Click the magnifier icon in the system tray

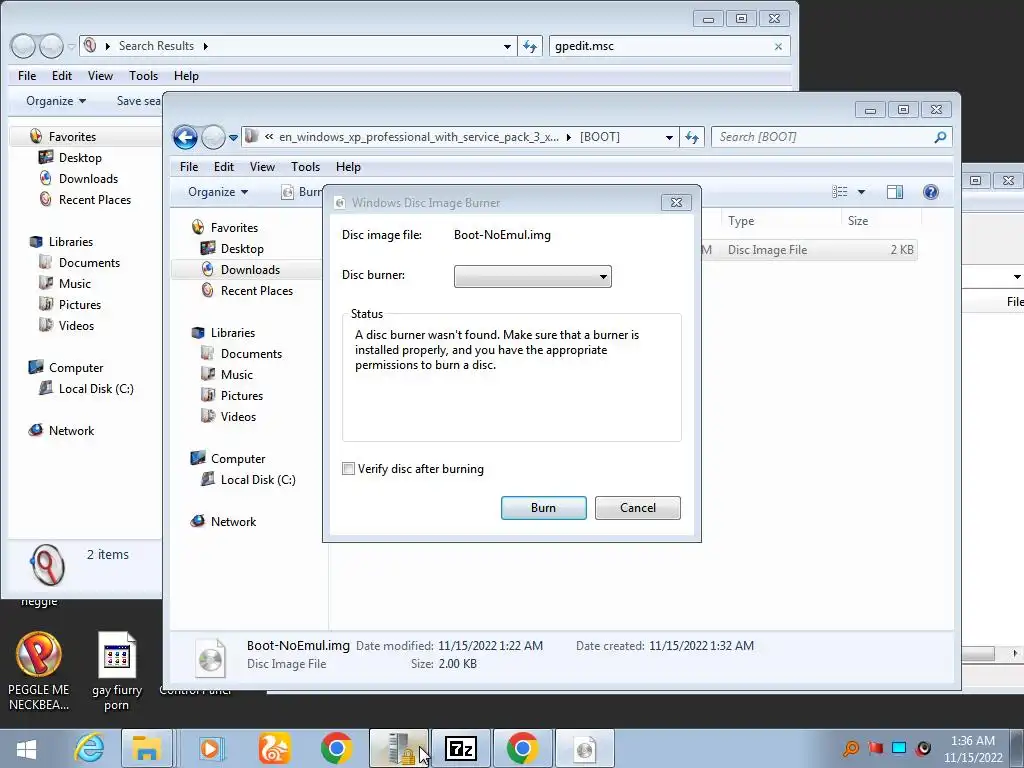pos(850,748)
